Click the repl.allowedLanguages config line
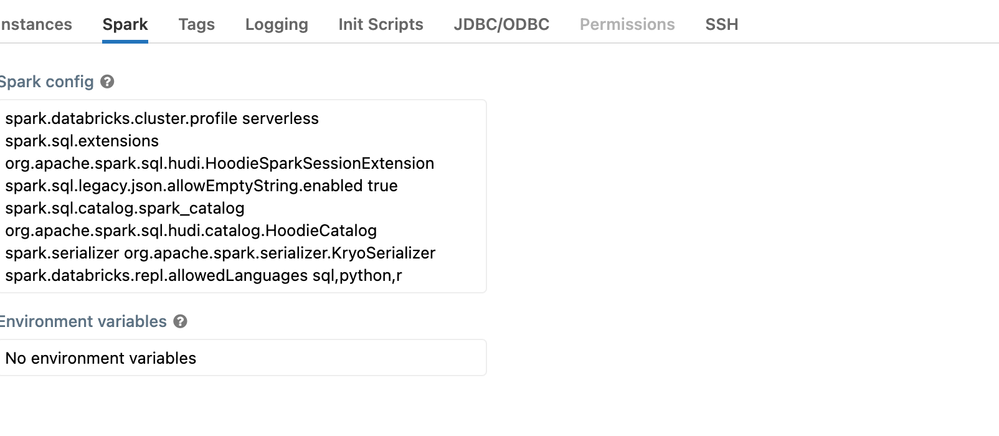999x436 pixels. (x=203, y=275)
